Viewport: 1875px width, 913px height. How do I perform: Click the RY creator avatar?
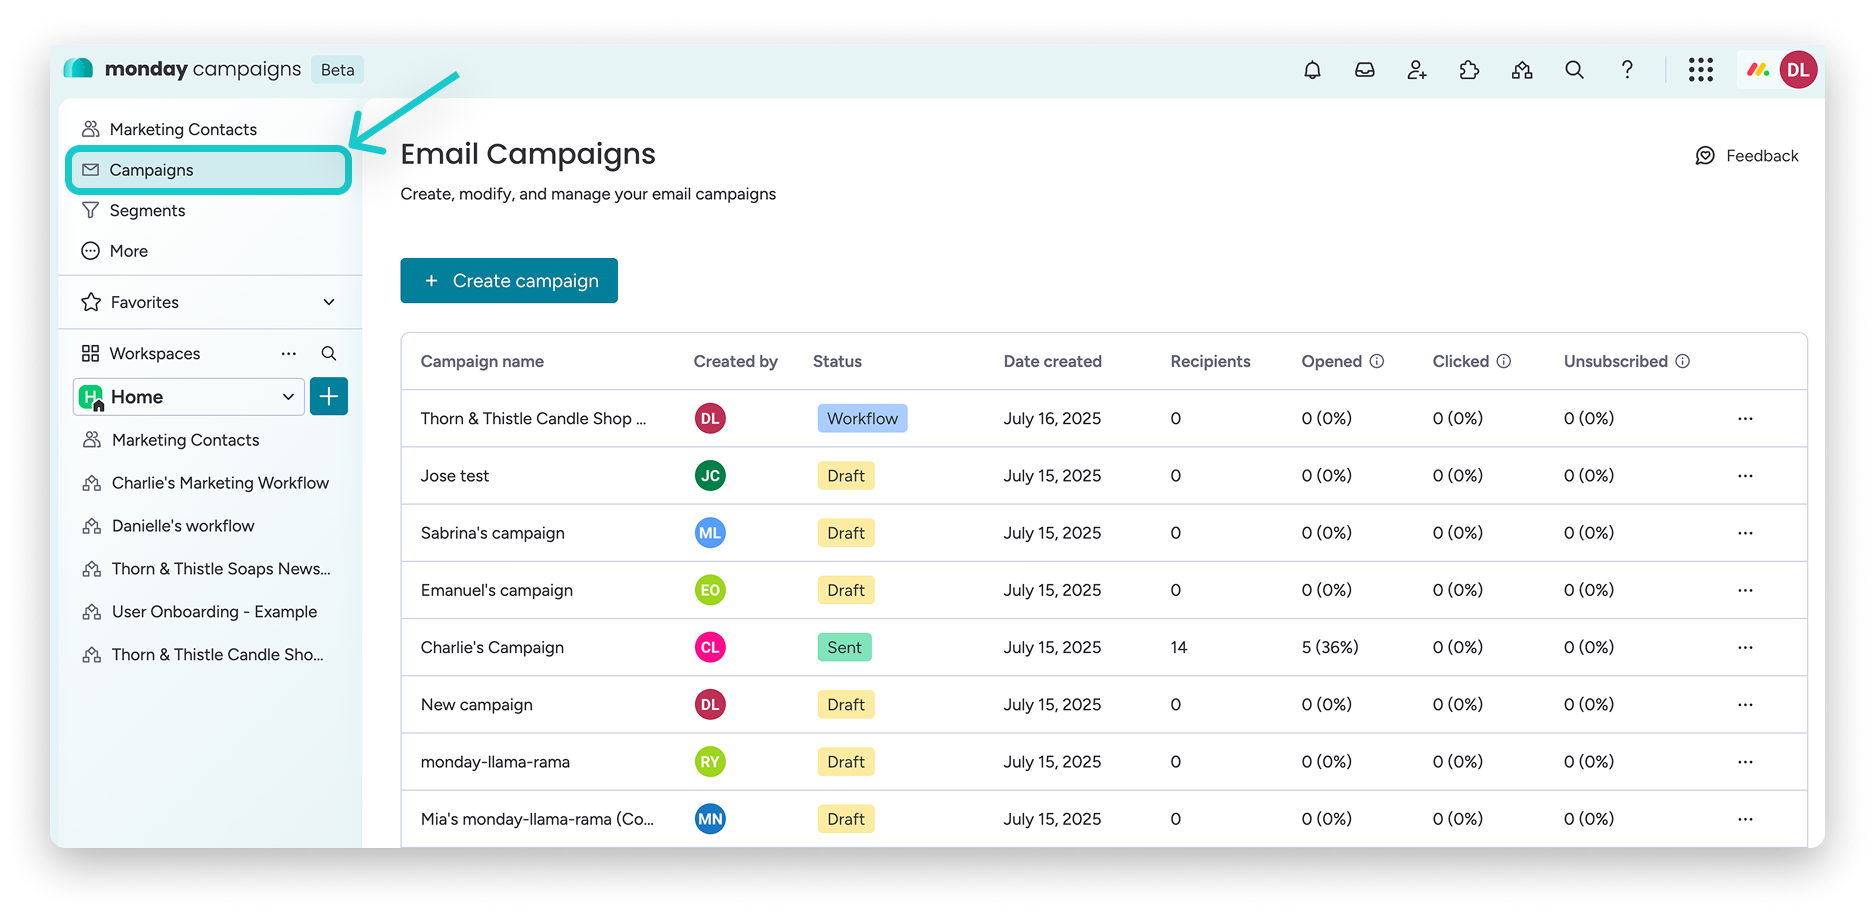tap(710, 762)
